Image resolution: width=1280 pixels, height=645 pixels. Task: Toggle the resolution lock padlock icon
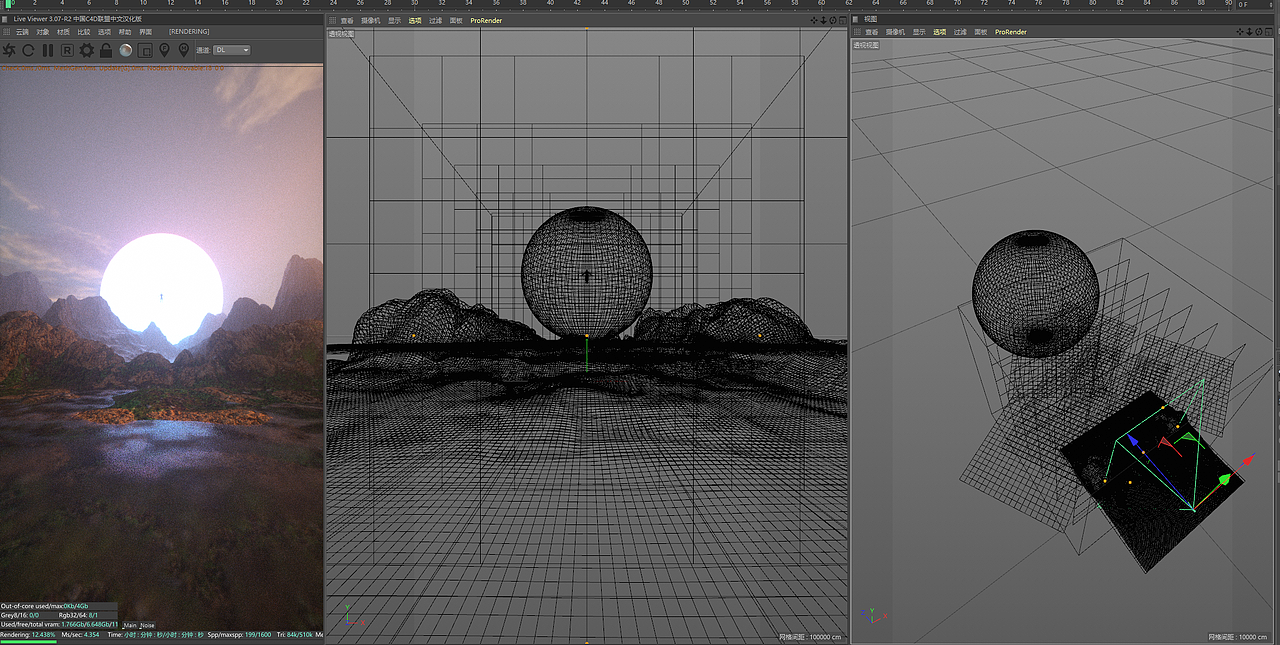106,50
